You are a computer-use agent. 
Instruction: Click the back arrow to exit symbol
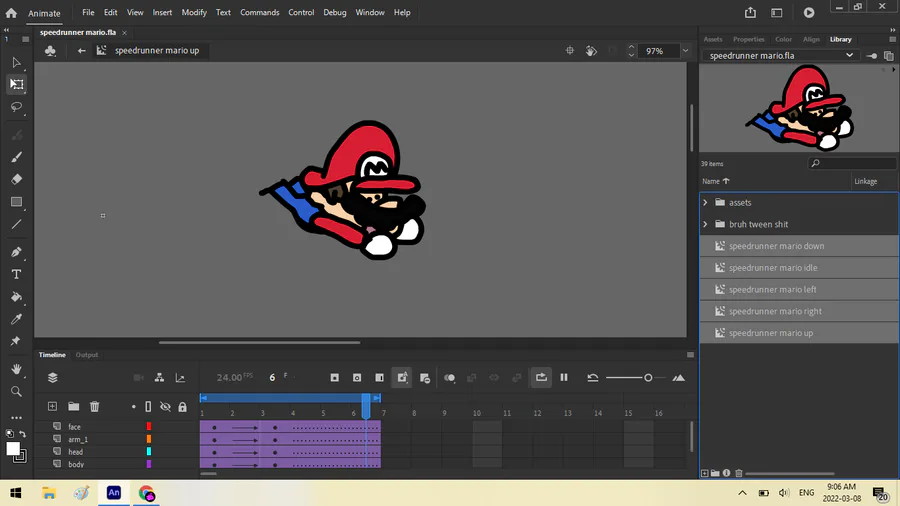[x=82, y=50]
